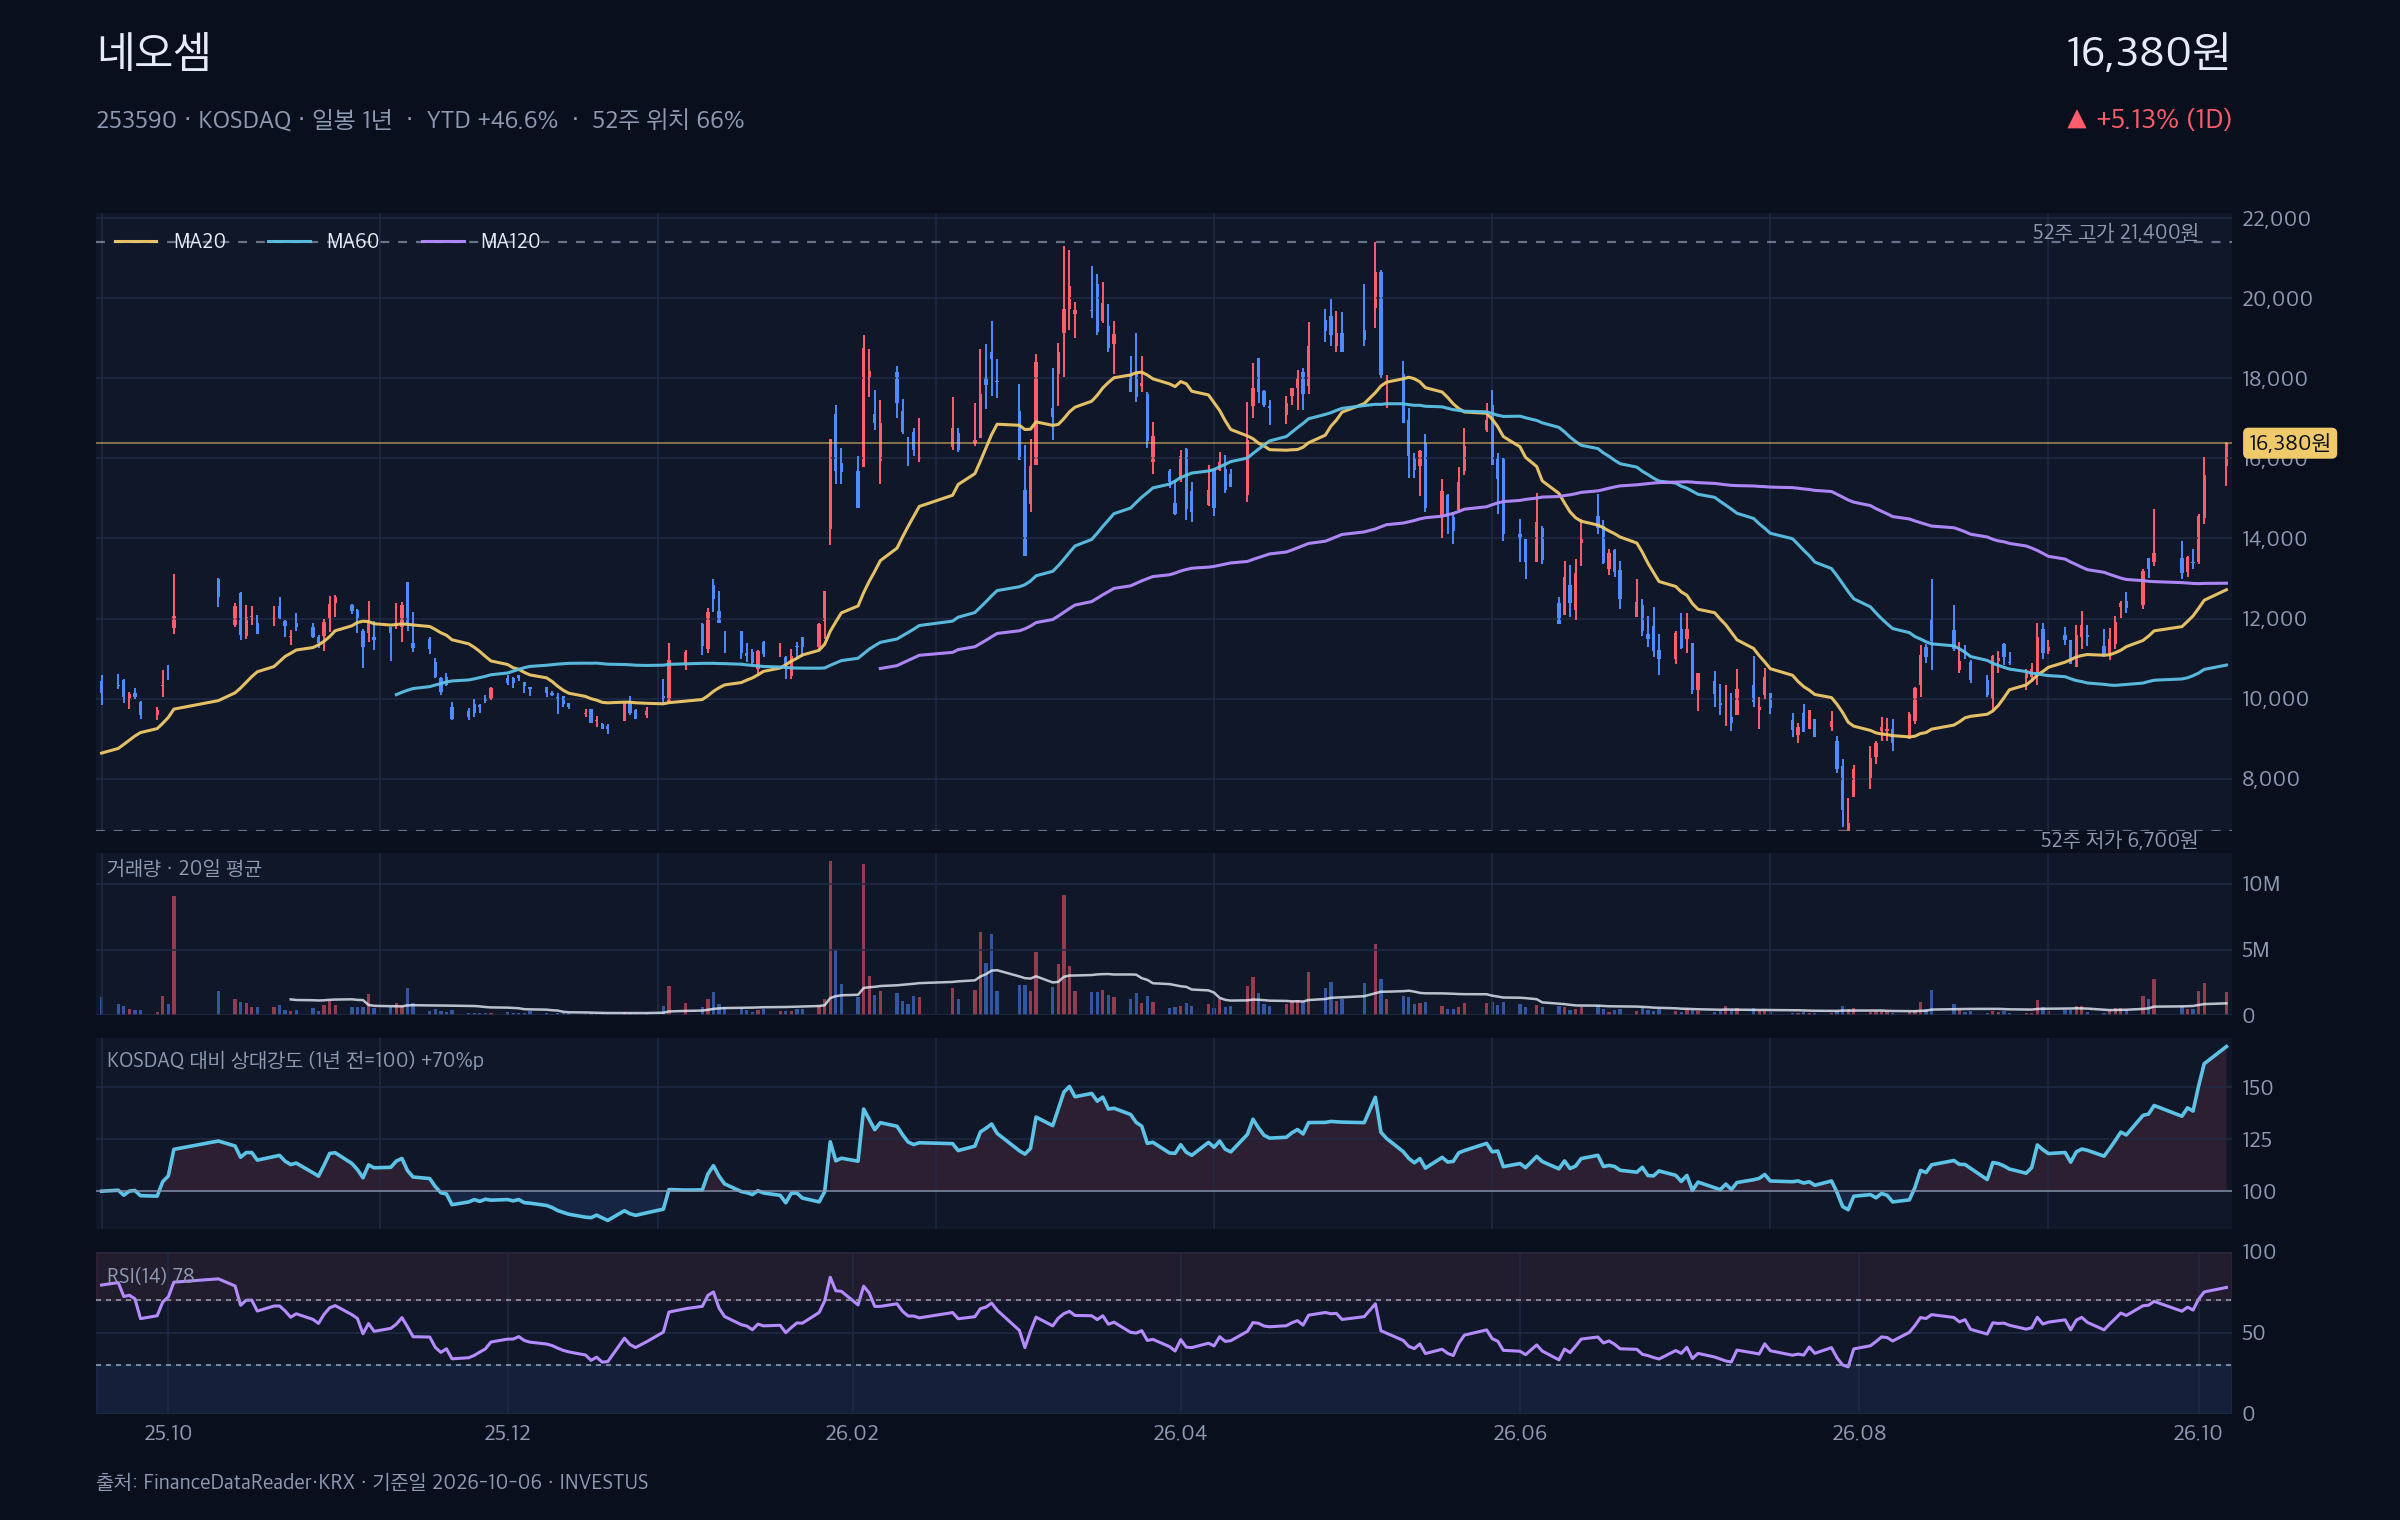Click the +5.13% (1D) change label

tap(2164, 120)
